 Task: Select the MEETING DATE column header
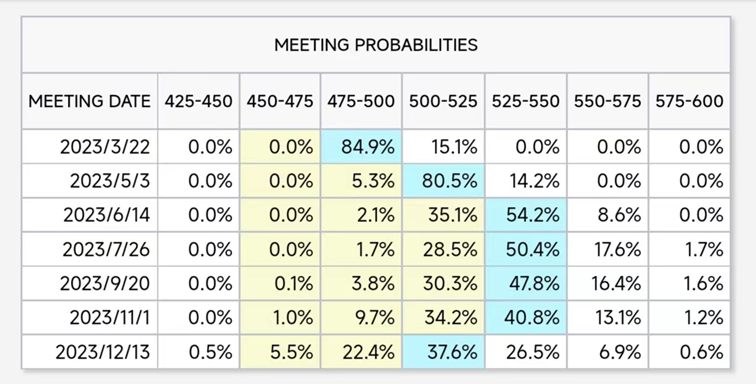pos(90,101)
